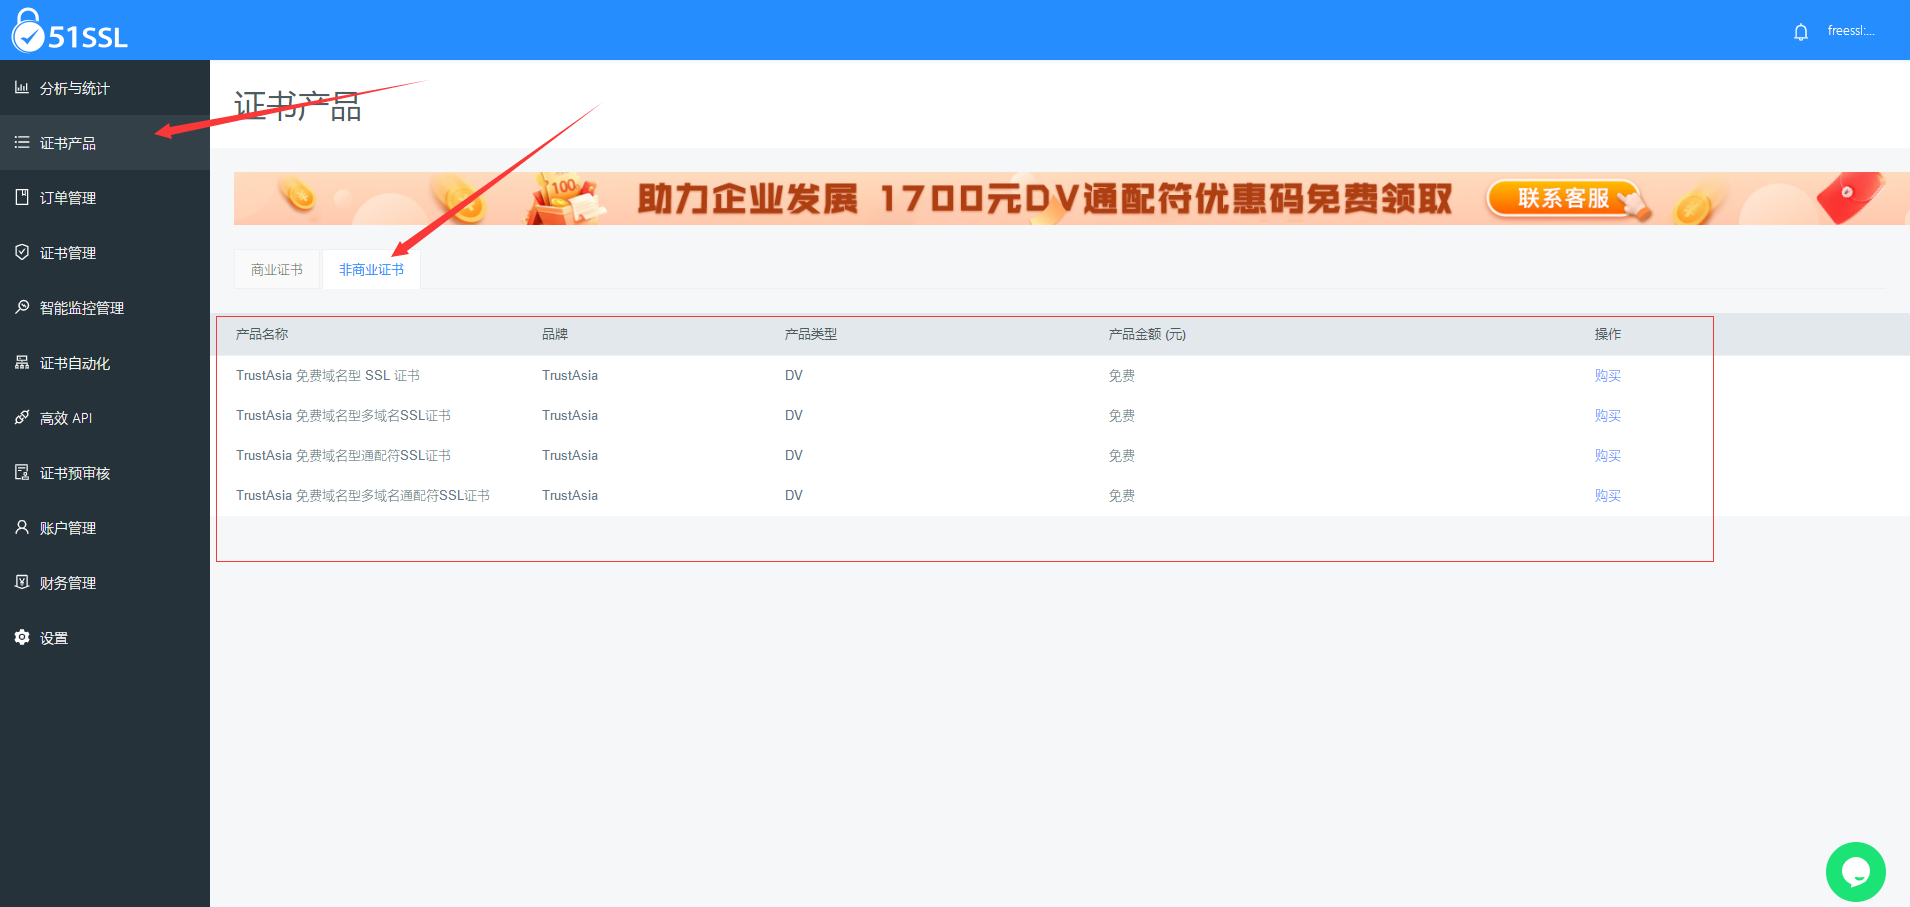Select 证书产品 sidebar menu item
This screenshot has height=907, width=1910.
coord(105,143)
